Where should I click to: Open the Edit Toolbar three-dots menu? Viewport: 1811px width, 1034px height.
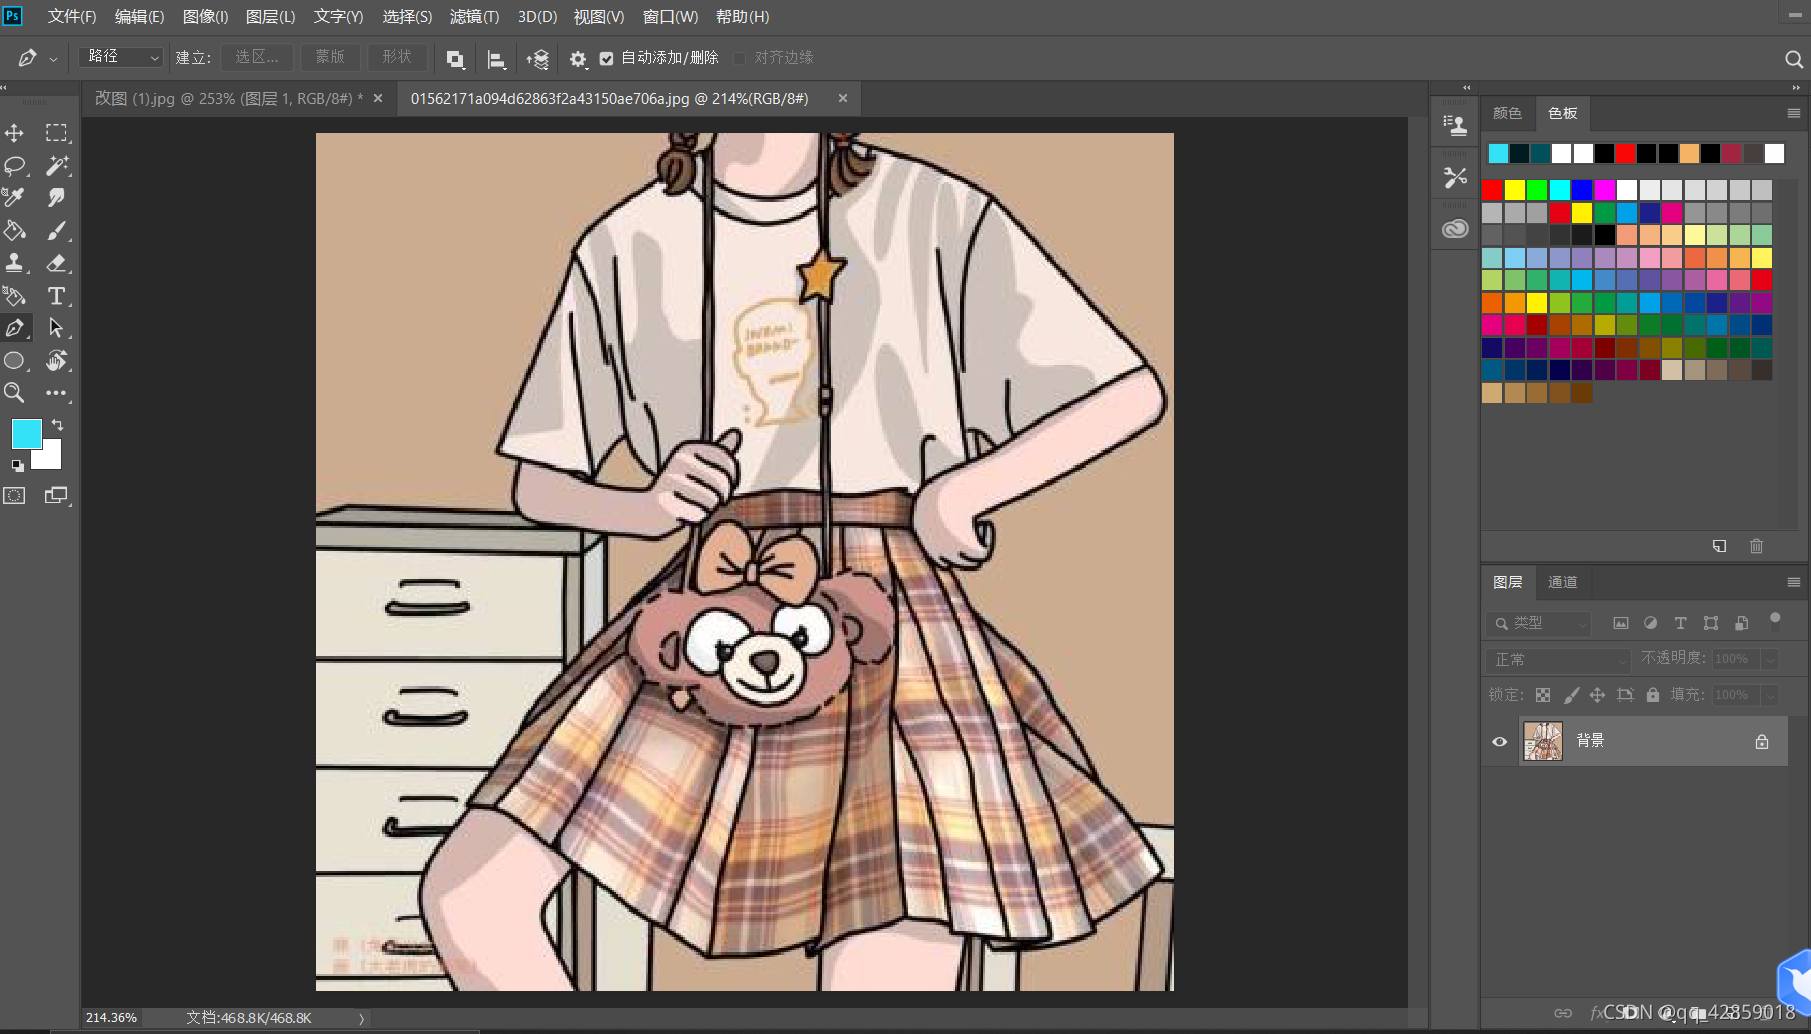click(x=57, y=393)
